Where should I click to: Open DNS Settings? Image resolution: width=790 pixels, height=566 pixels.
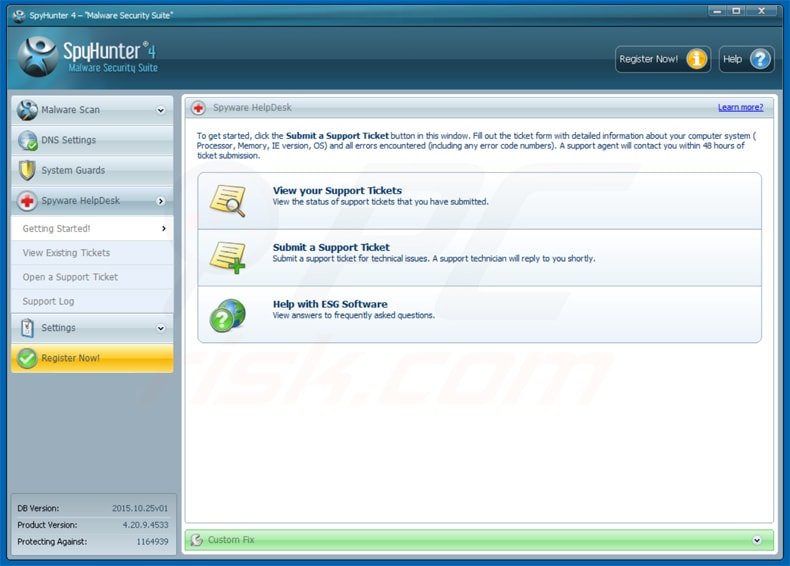(x=92, y=140)
